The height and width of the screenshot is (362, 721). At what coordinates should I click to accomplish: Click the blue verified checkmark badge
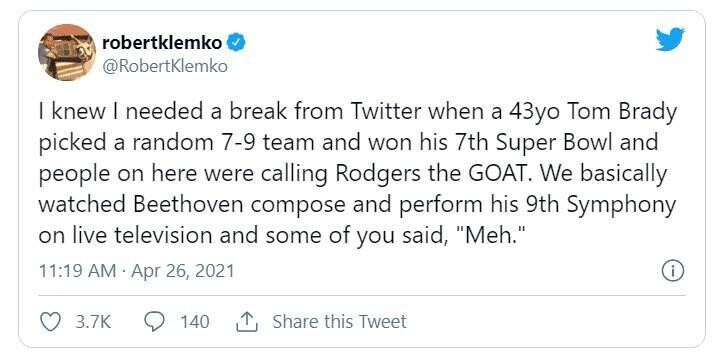click(x=237, y=43)
